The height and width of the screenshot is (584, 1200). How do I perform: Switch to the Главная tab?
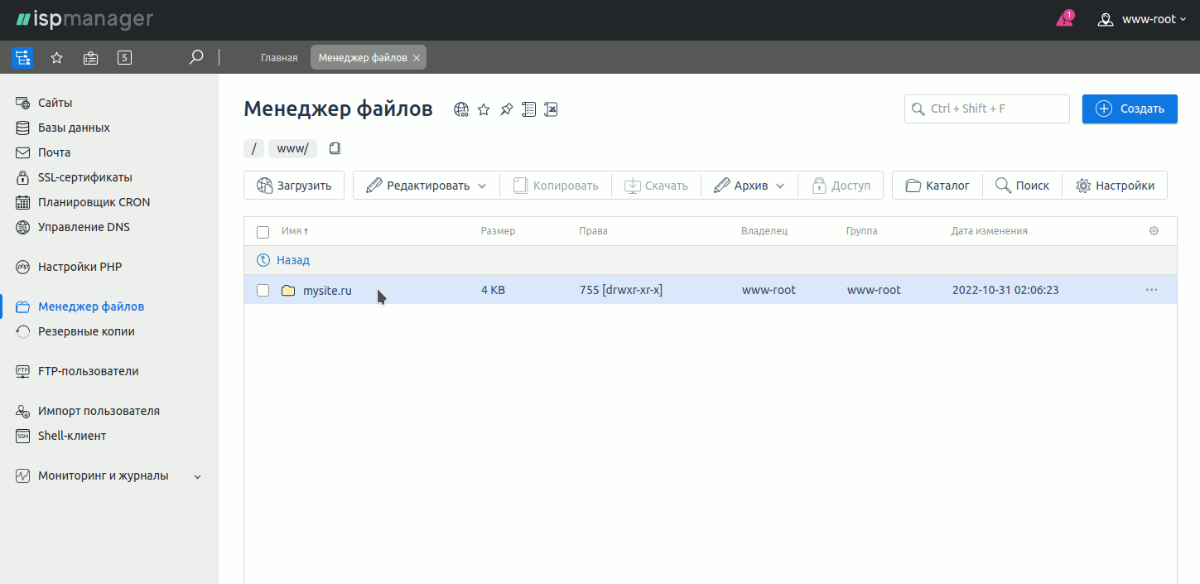(x=279, y=58)
